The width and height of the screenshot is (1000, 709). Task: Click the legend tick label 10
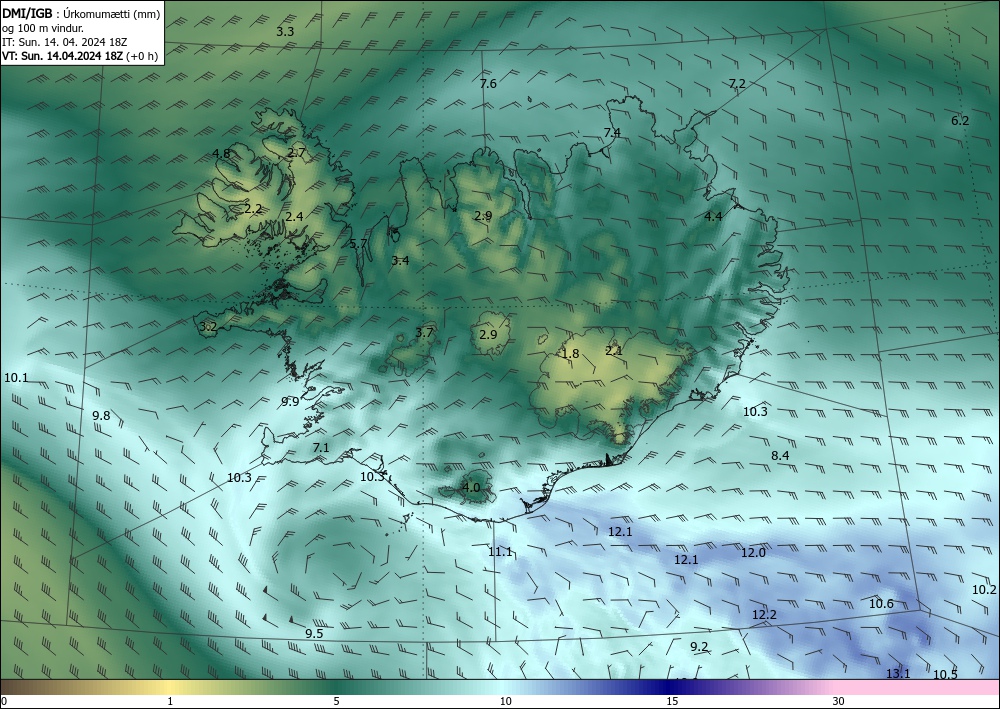[x=505, y=701]
